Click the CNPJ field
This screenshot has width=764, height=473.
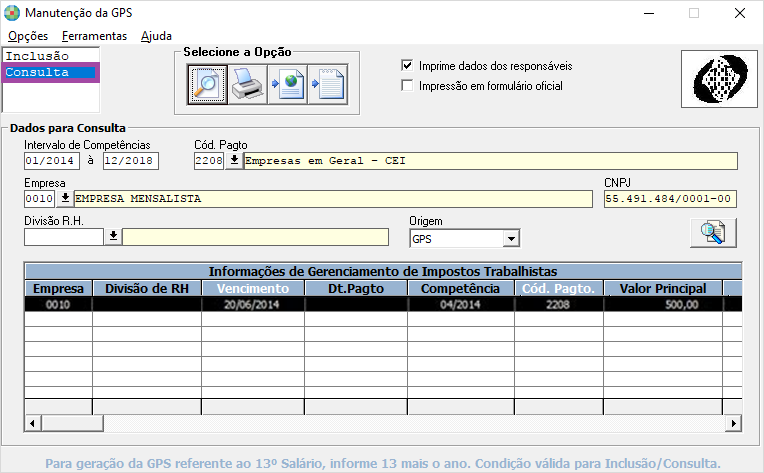click(670, 199)
